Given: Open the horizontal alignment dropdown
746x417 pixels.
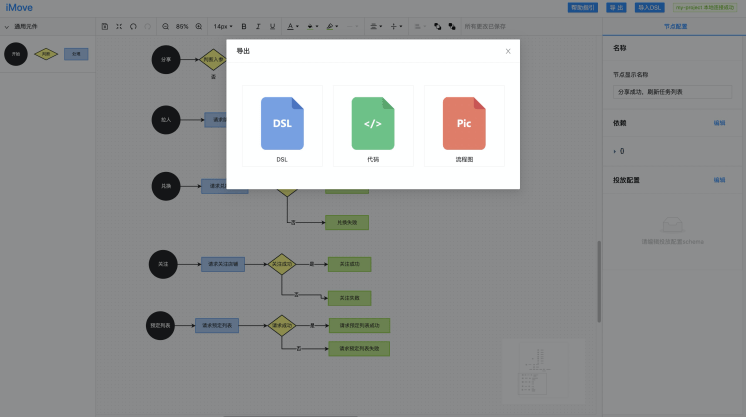Looking at the screenshot, I should pos(376,27).
